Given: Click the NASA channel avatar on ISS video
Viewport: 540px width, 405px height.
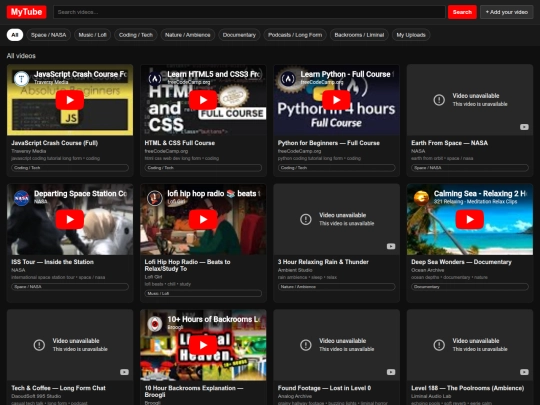Looking at the screenshot, I should 21,198.
